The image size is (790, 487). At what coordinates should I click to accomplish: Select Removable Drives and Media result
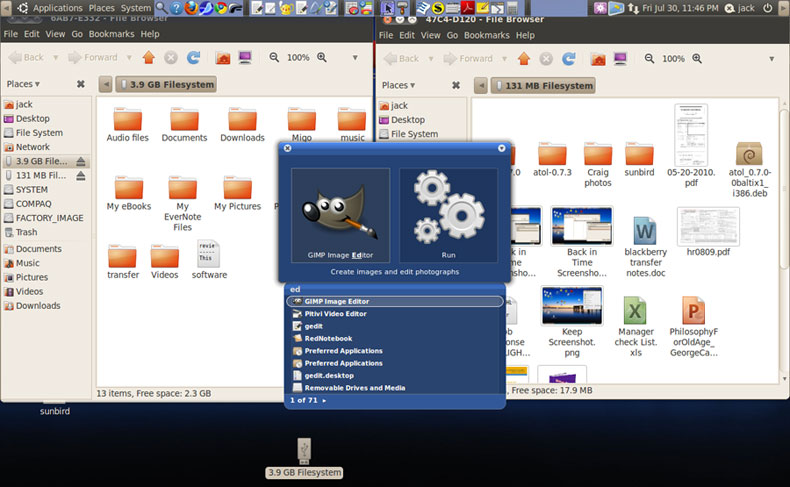[395, 388]
